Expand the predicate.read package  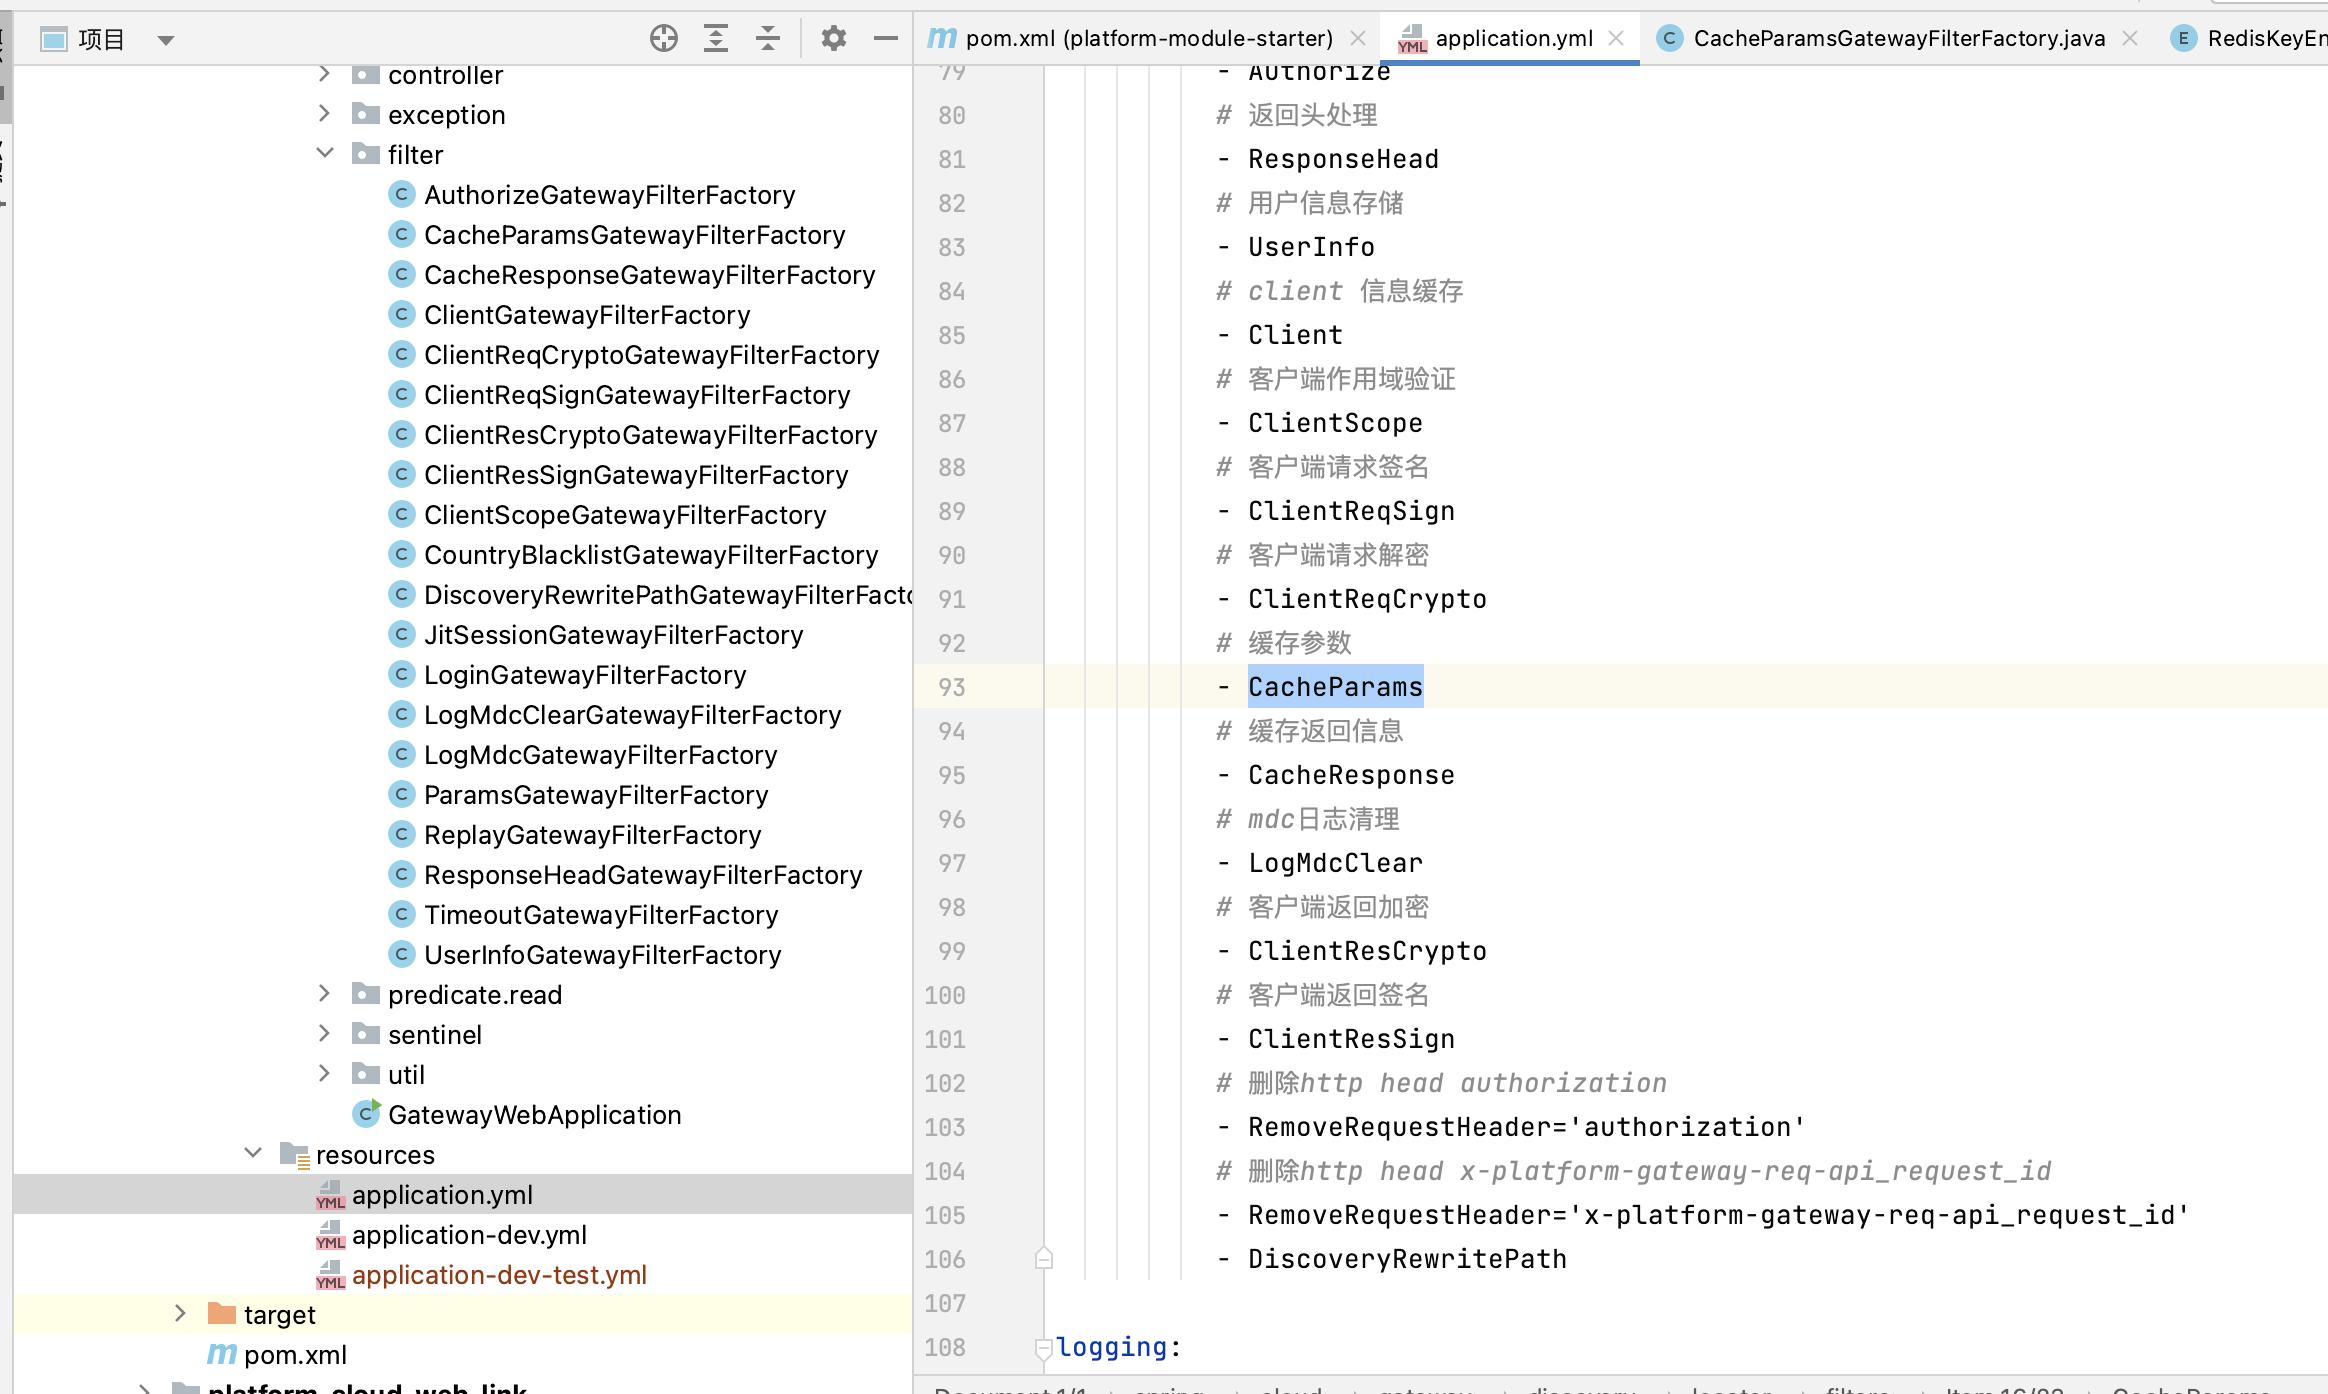point(325,994)
